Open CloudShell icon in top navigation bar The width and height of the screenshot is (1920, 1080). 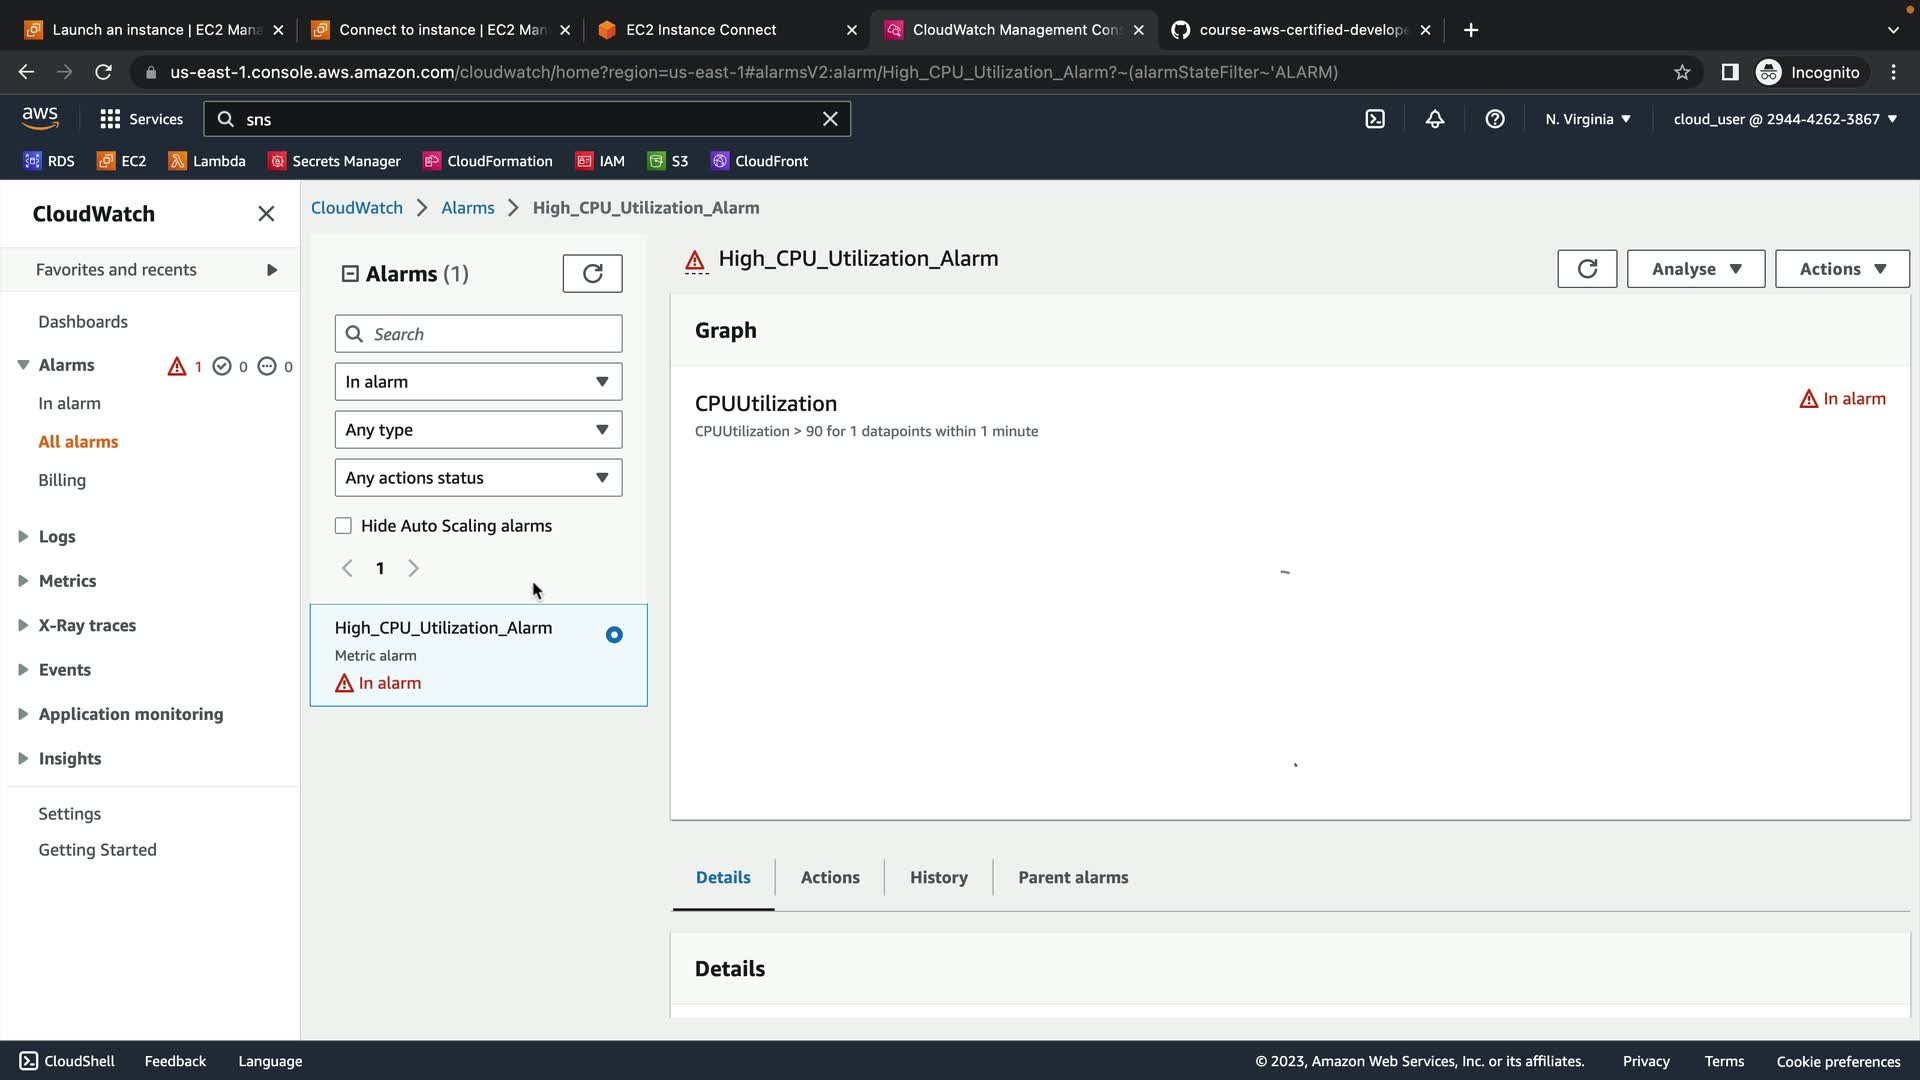pos(1375,119)
